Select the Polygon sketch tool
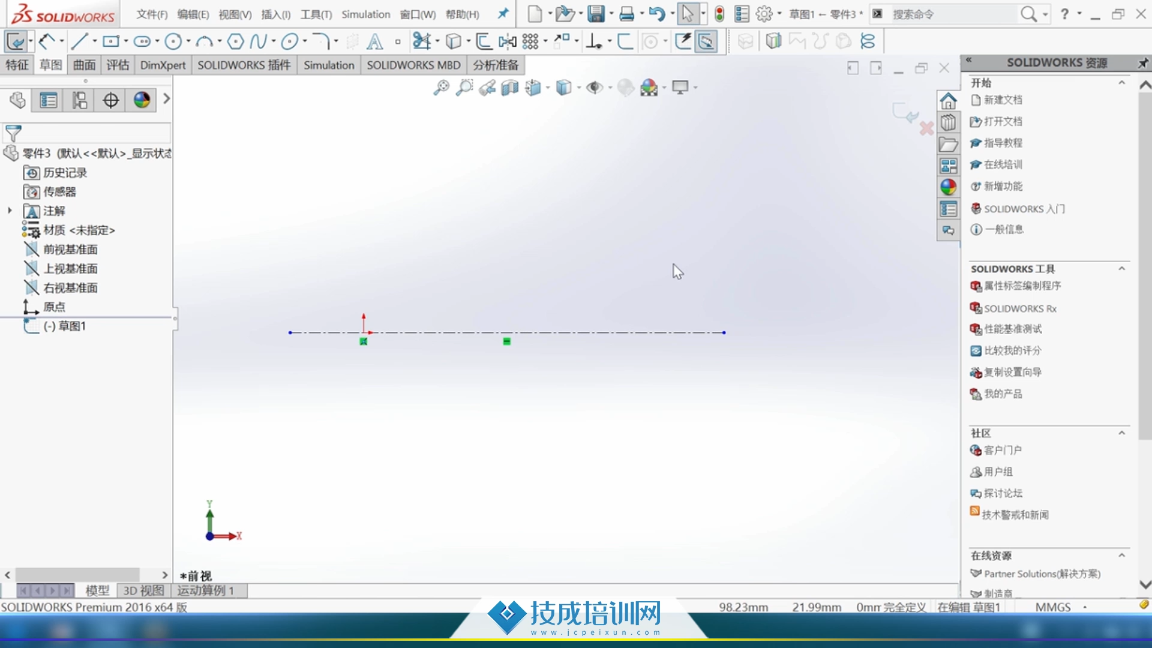 [x=235, y=41]
